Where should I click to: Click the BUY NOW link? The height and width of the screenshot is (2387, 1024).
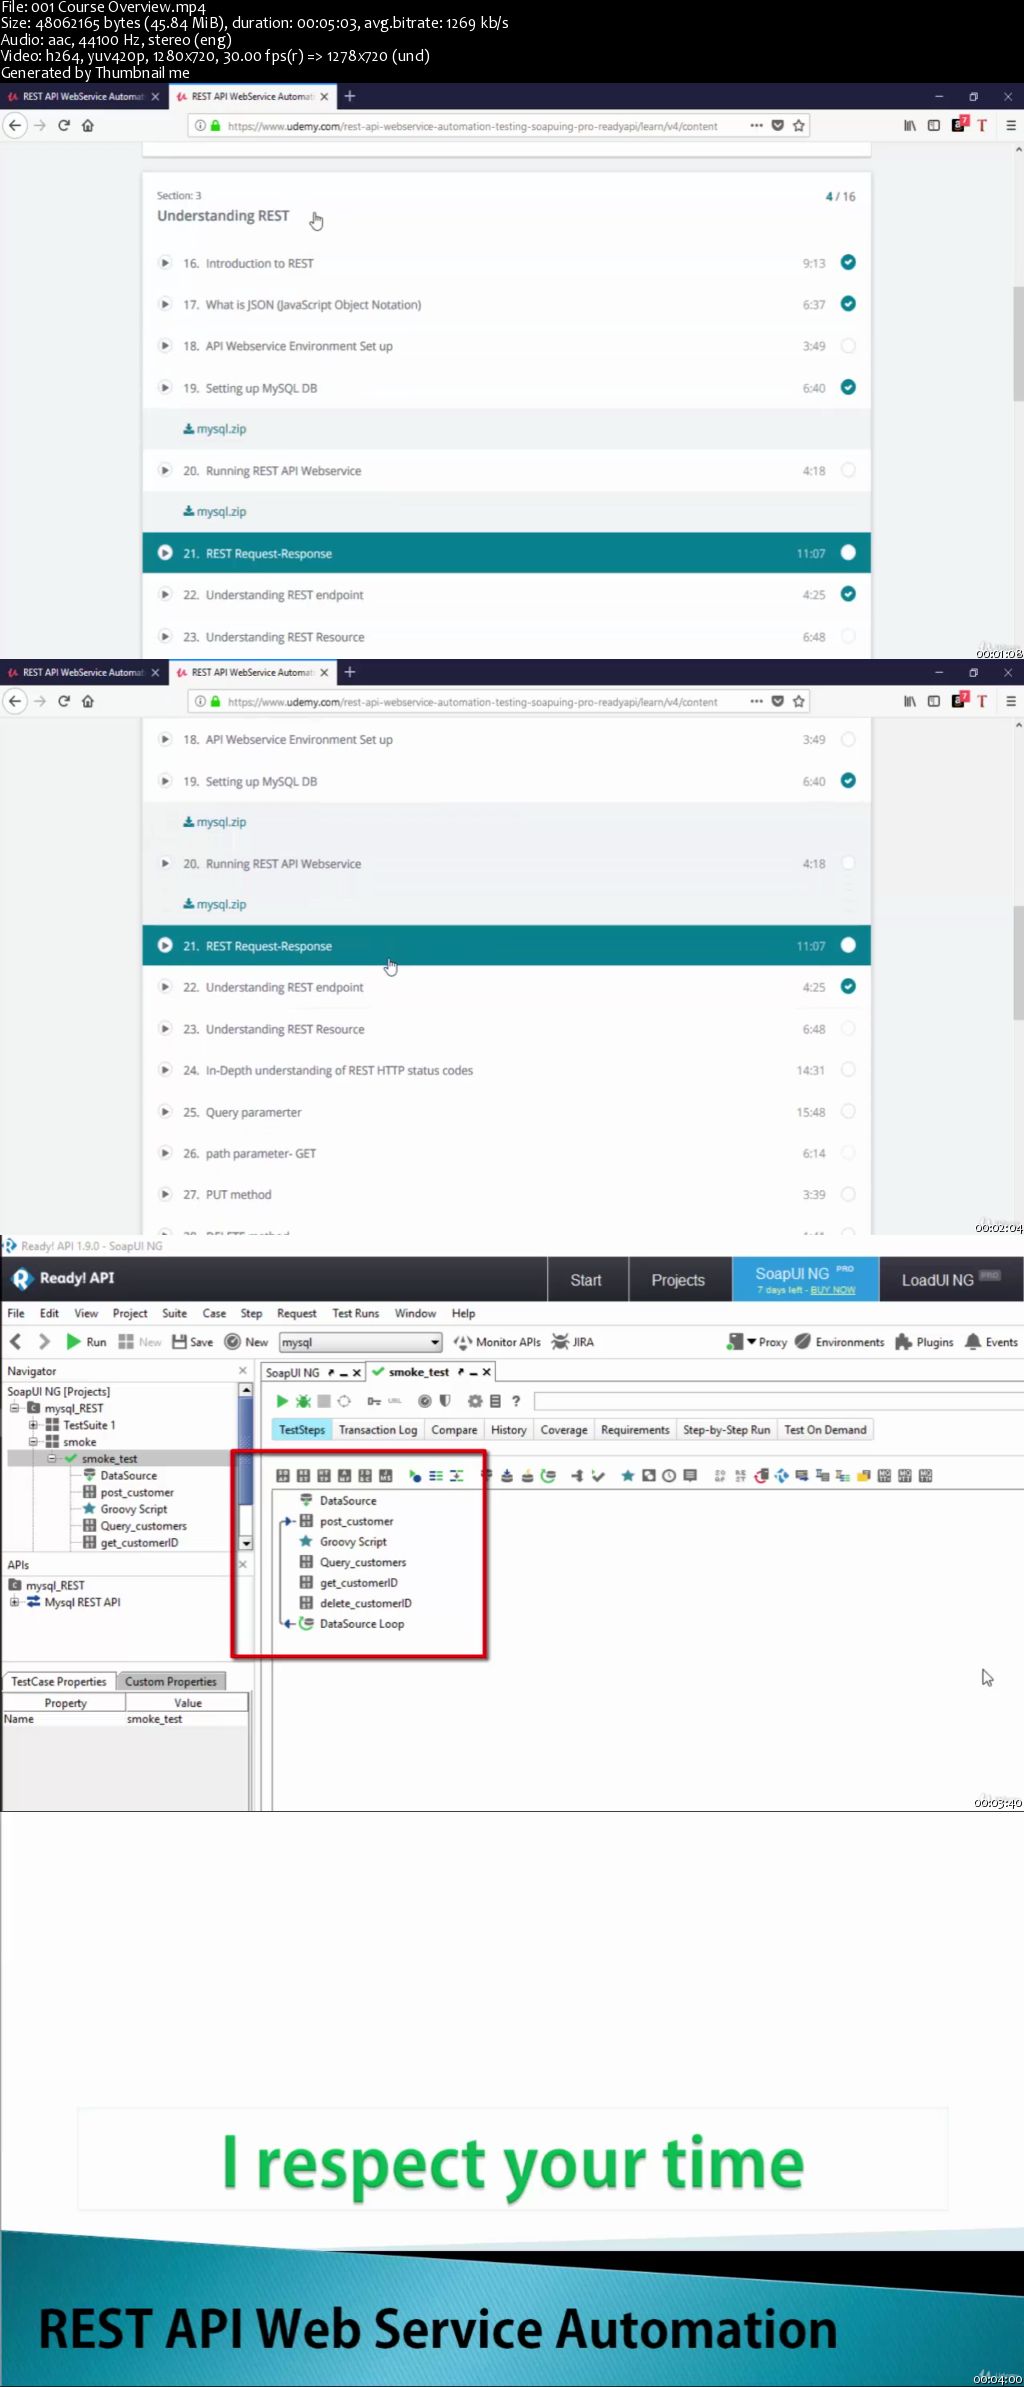click(833, 1290)
